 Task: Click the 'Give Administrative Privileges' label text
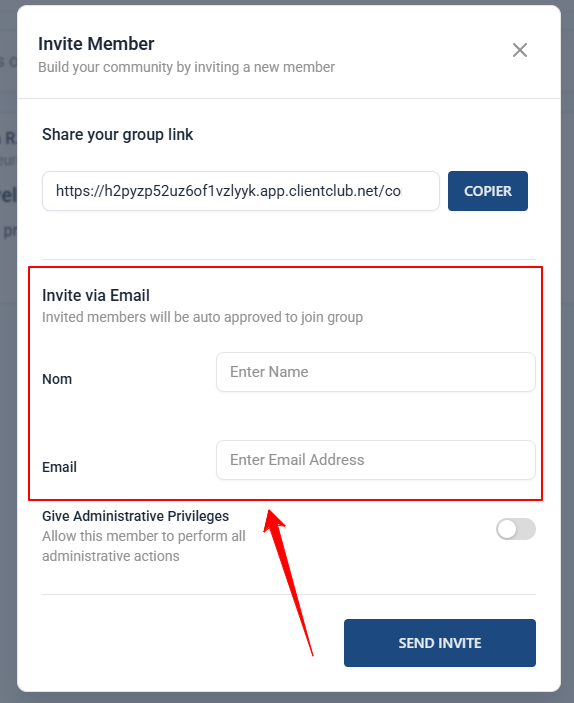[x=135, y=516]
